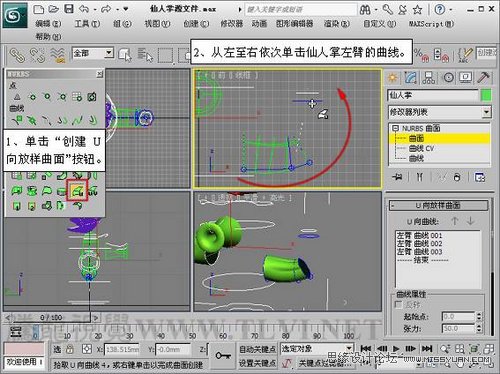Screen dimensions: 500x374
Task: Choose the Rectangular Selection Region icon
Action: 165,55
